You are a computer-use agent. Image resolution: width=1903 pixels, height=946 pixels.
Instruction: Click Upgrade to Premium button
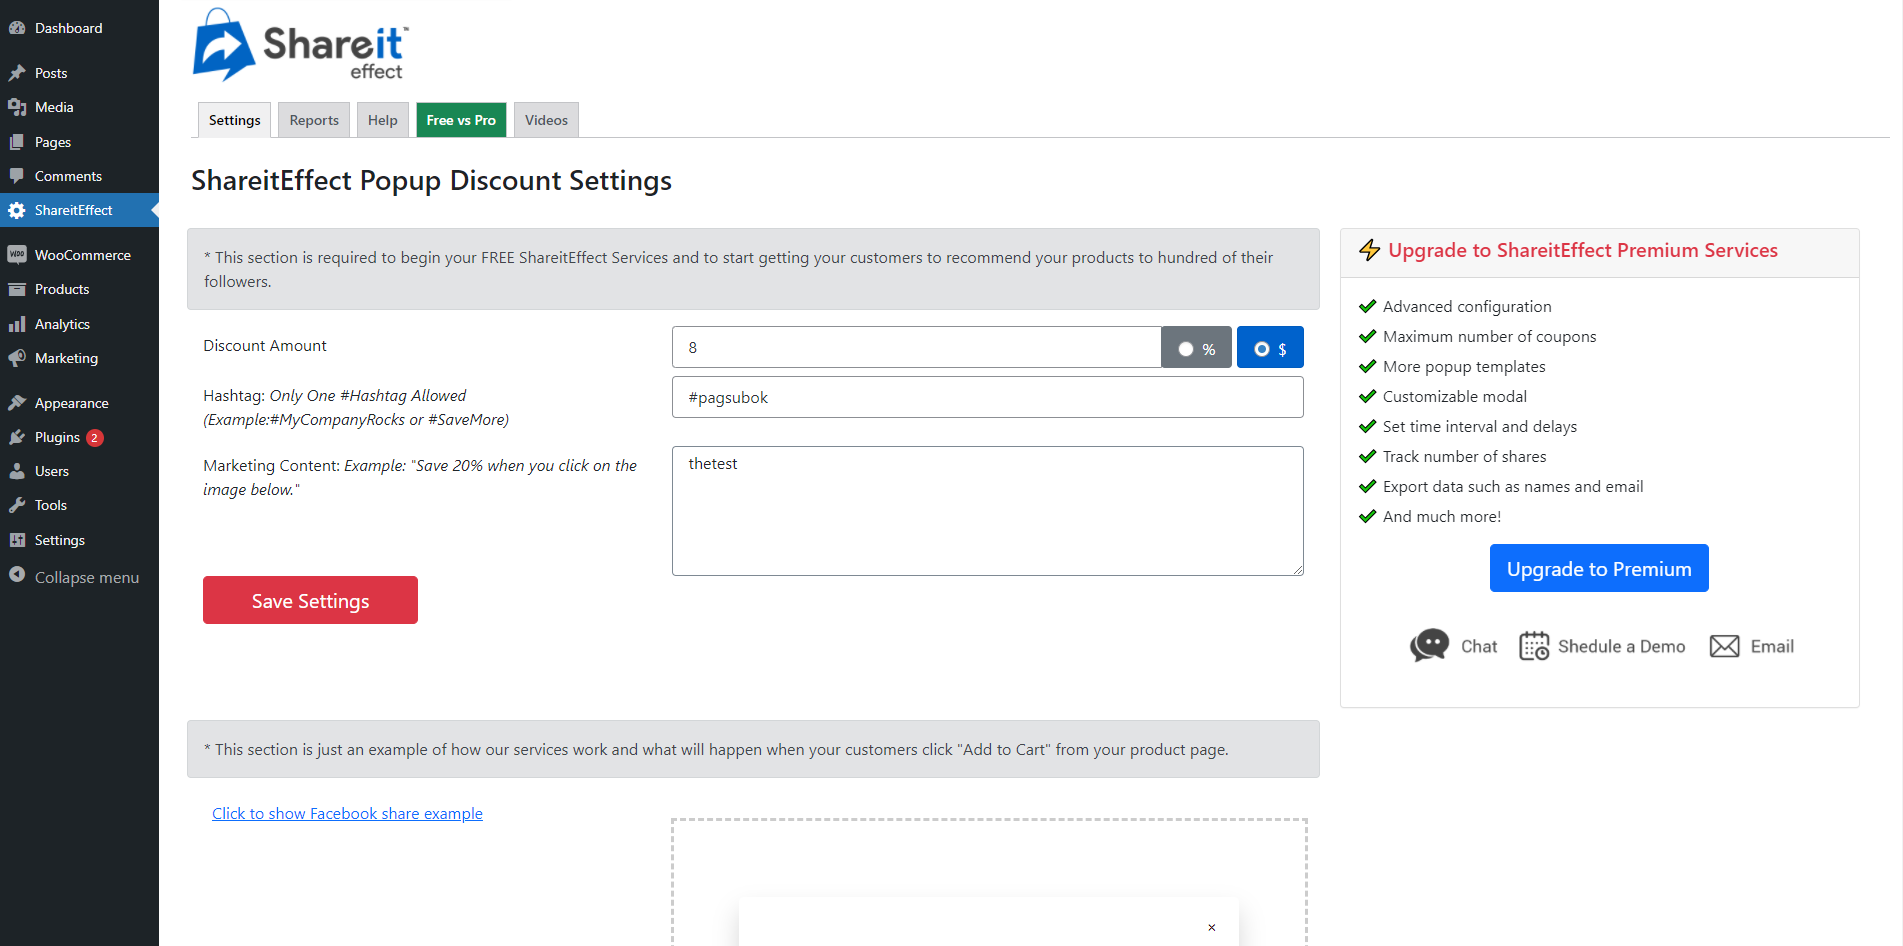pos(1599,568)
